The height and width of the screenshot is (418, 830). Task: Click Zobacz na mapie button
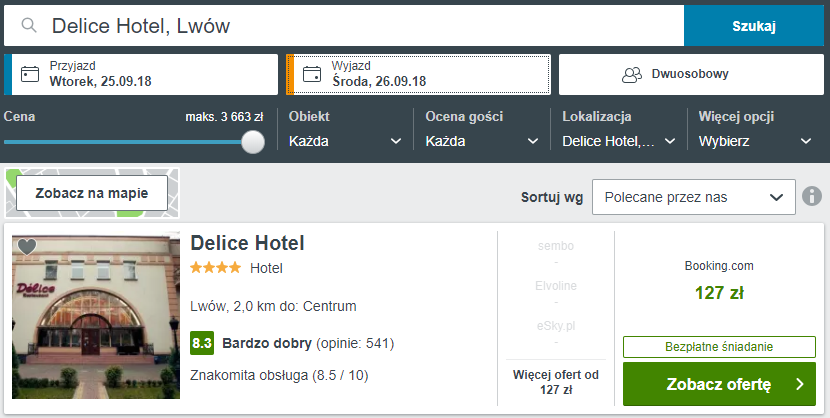coord(92,193)
